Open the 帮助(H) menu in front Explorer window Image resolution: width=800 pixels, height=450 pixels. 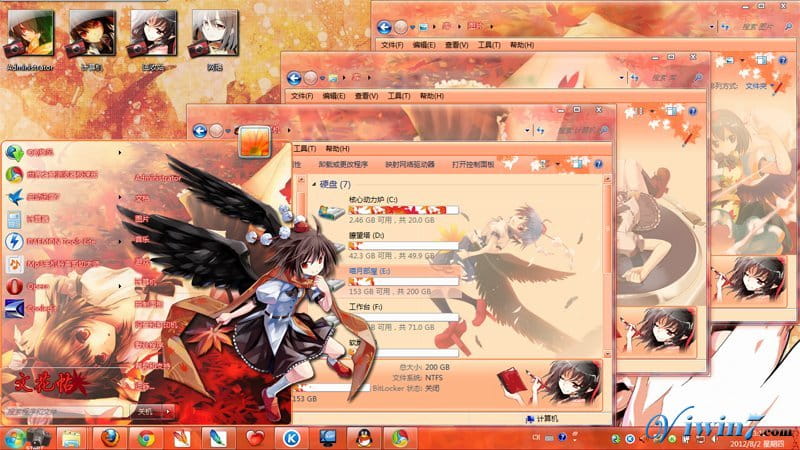pyautogui.click(x=336, y=147)
